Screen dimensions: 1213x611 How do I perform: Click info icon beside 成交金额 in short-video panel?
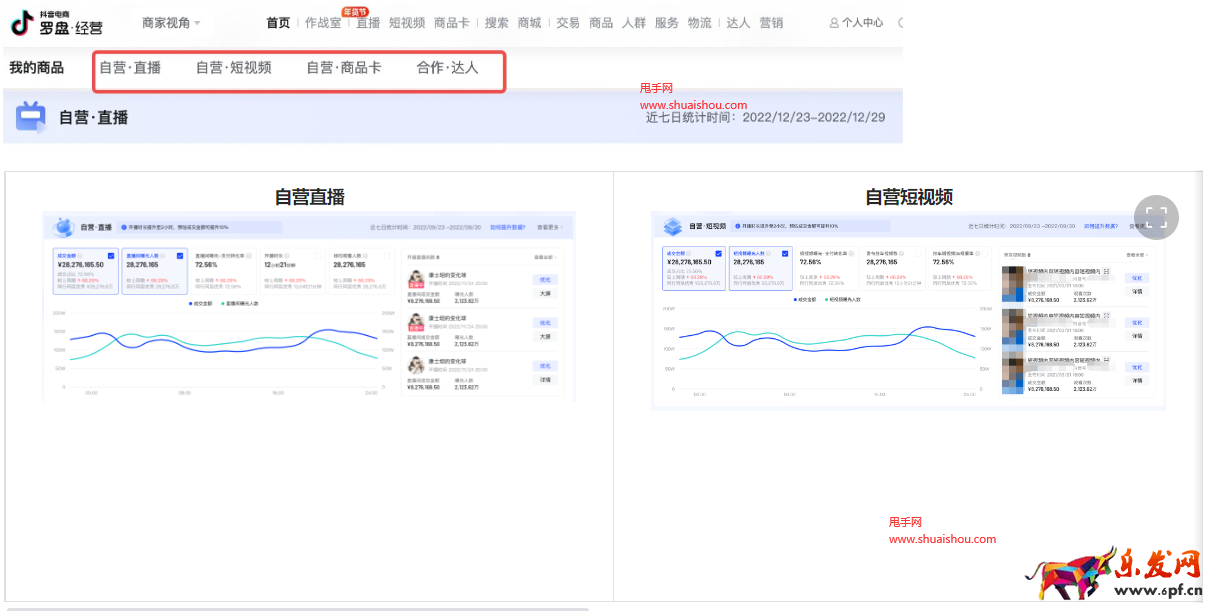pyautogui.click(x=689, y=253)
